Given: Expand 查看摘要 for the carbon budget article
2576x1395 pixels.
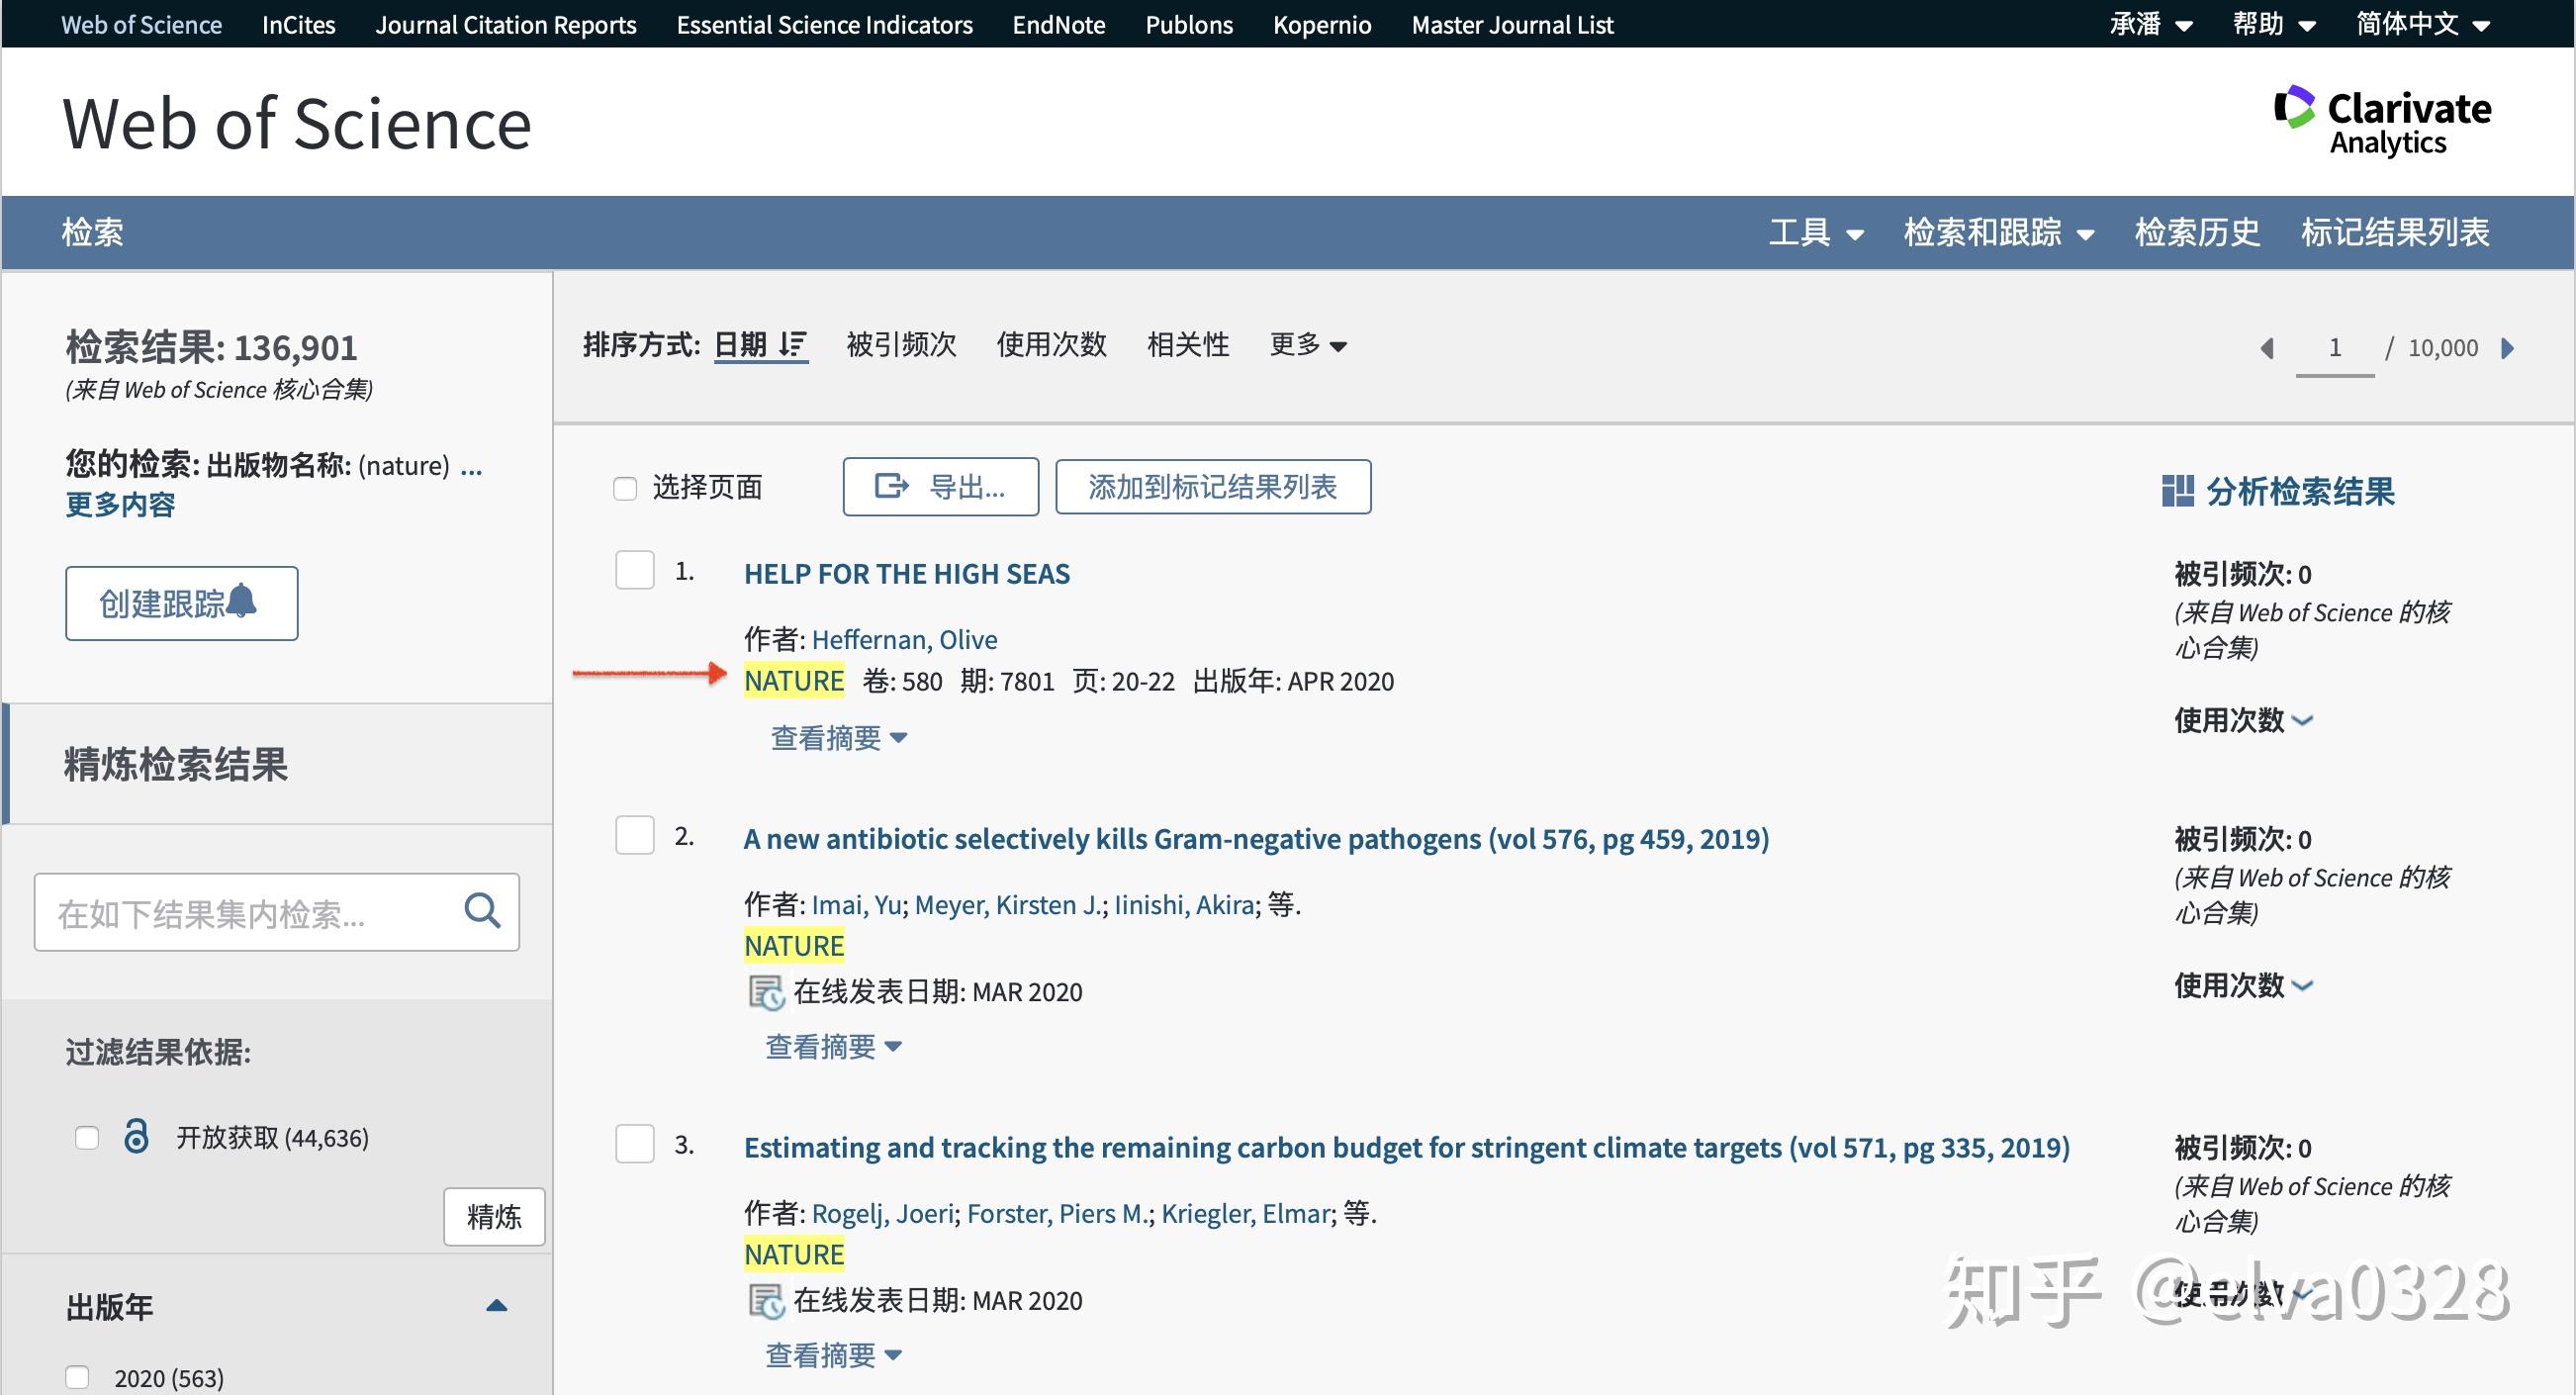Looking at the screenshot, I should pyautogui.click(x=833, y=1356).
